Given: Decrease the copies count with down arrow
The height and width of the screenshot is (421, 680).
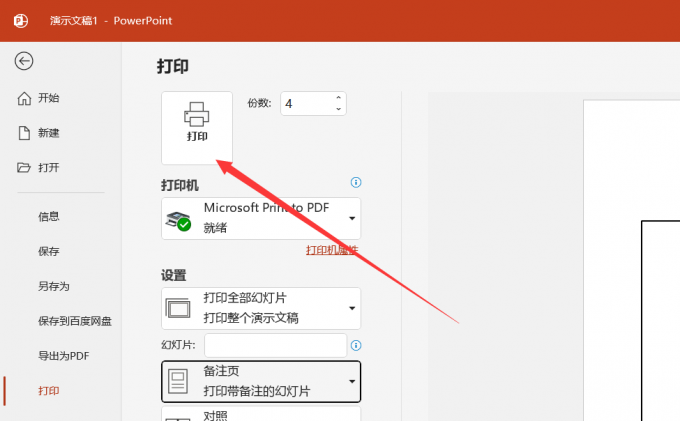Looking at the screenshot, I should 338,109.
